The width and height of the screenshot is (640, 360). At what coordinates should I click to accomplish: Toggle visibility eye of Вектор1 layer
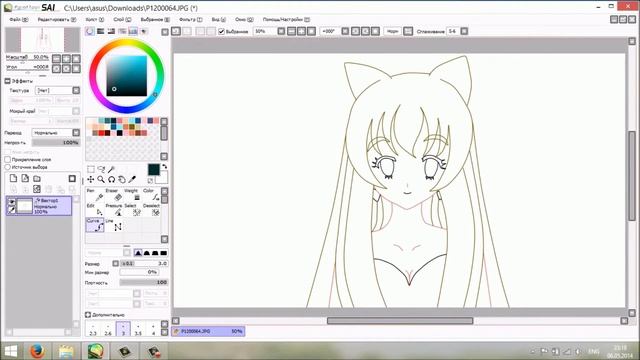pyautogui.click(x=12, y=202)
